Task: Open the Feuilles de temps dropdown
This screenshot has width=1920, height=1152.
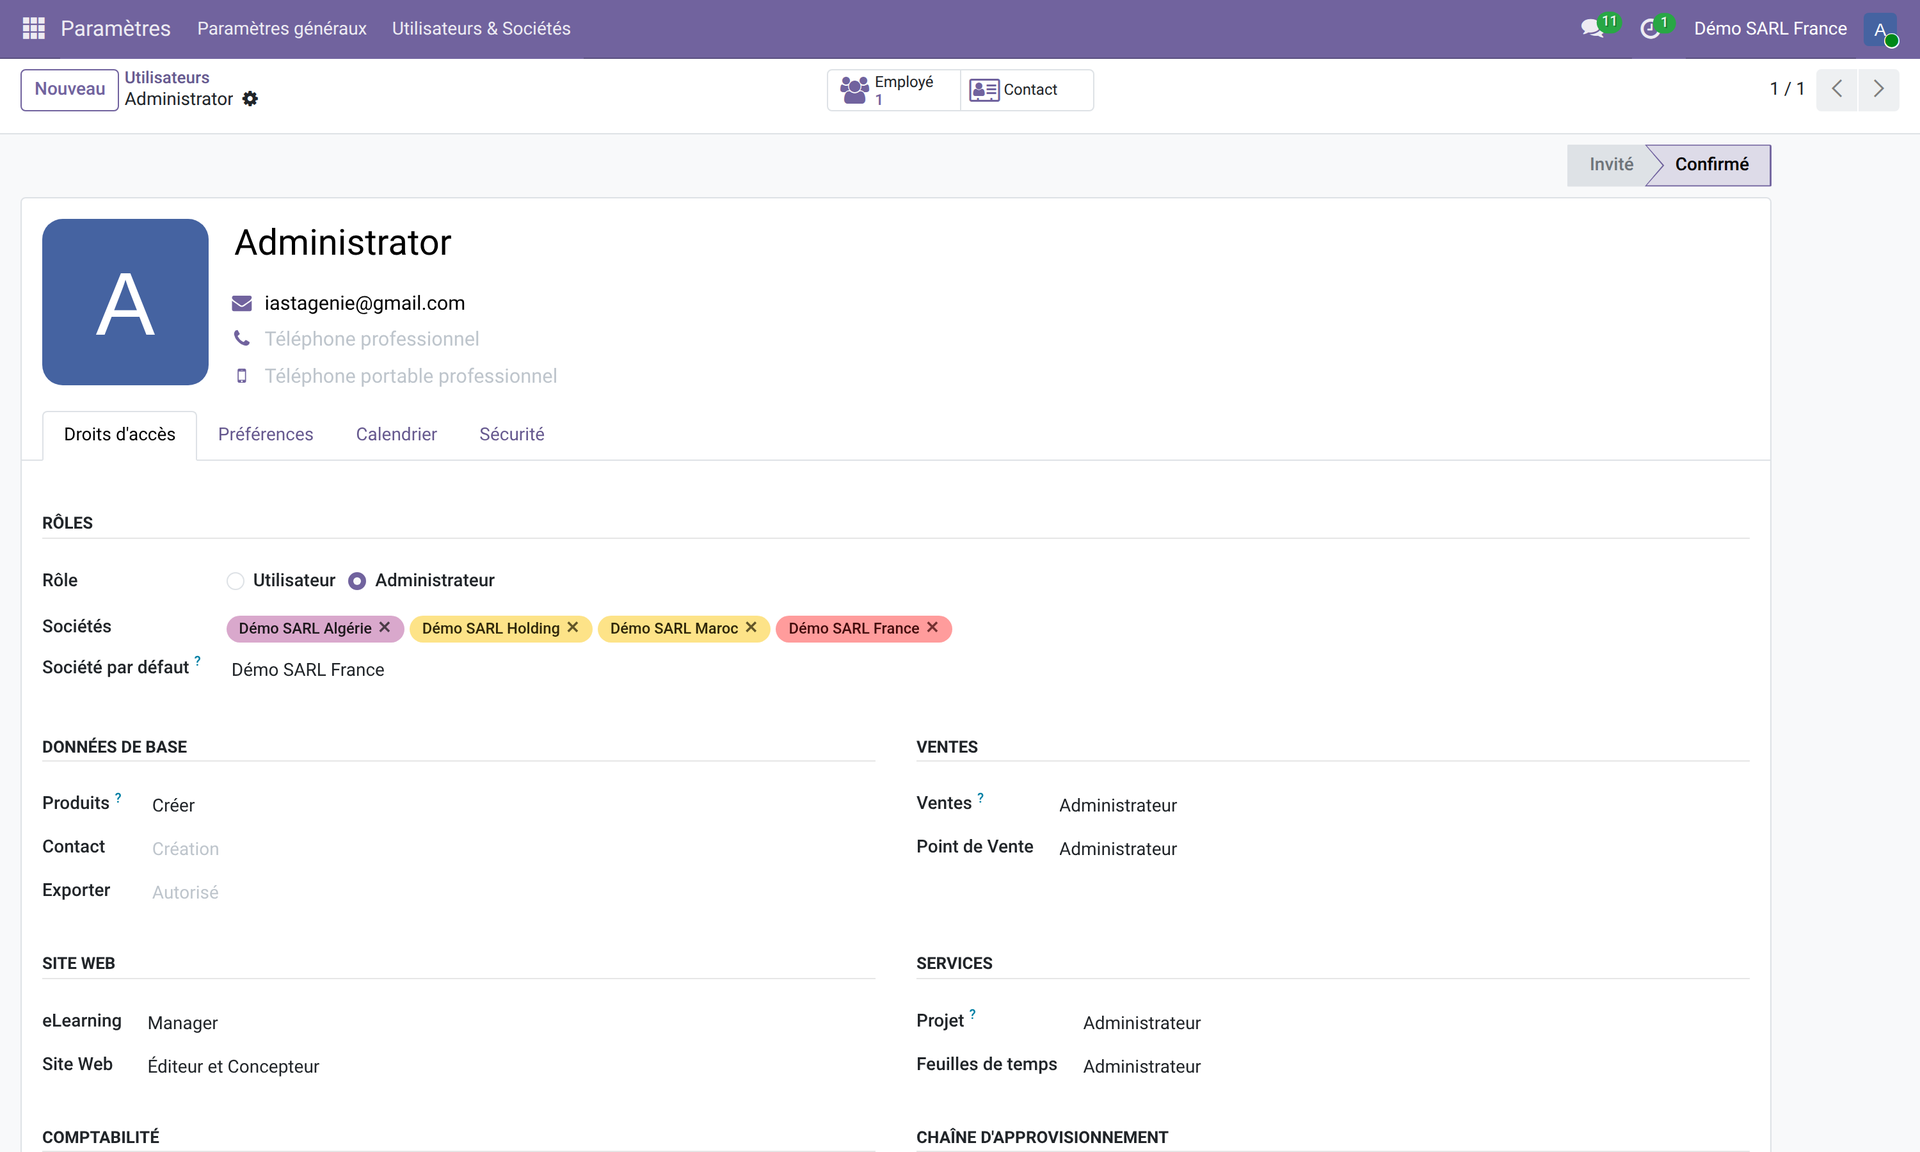Action: point(1414,1067)
